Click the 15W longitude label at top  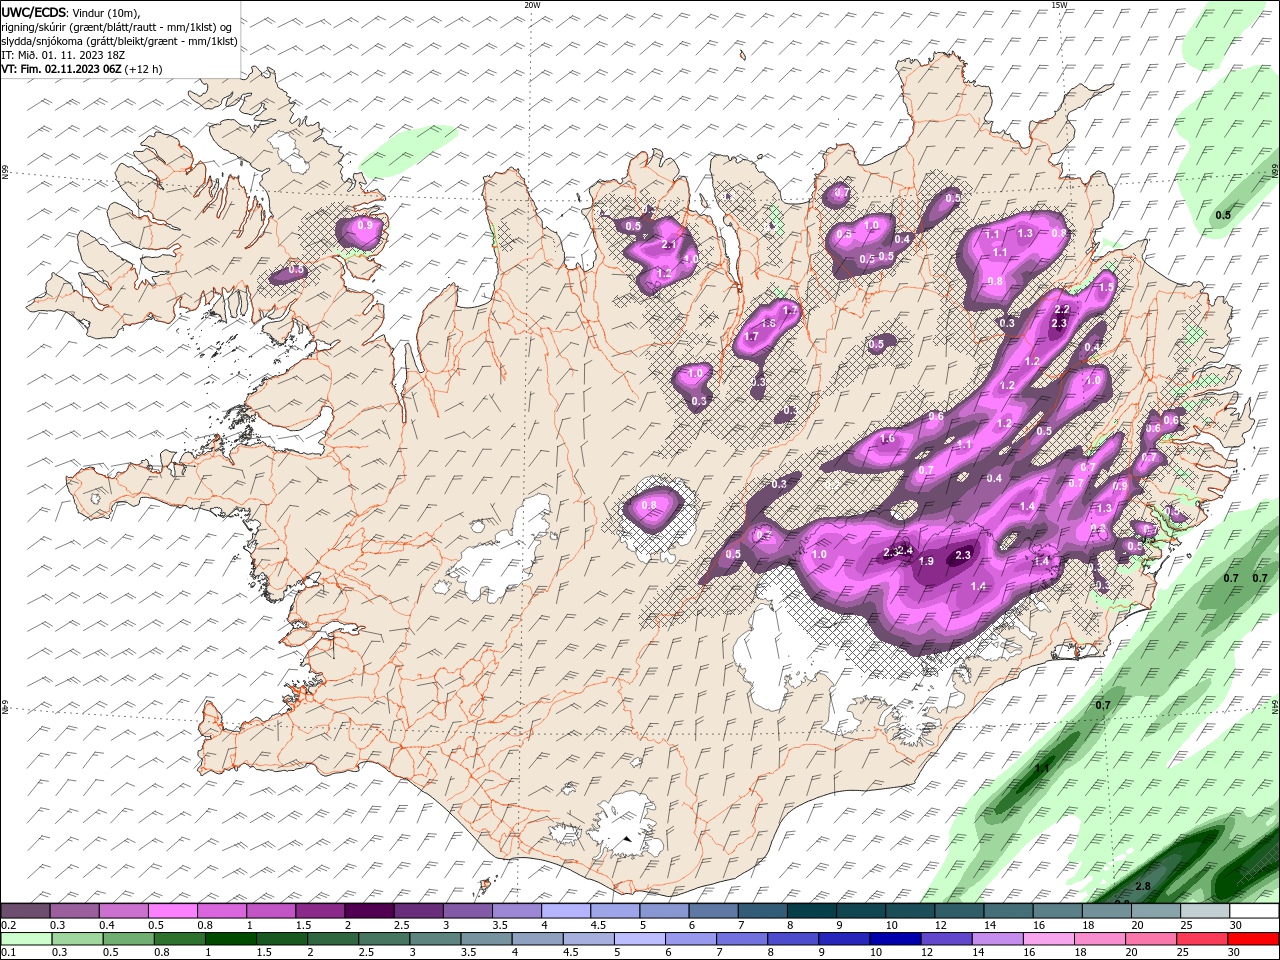coord(1059,5)
